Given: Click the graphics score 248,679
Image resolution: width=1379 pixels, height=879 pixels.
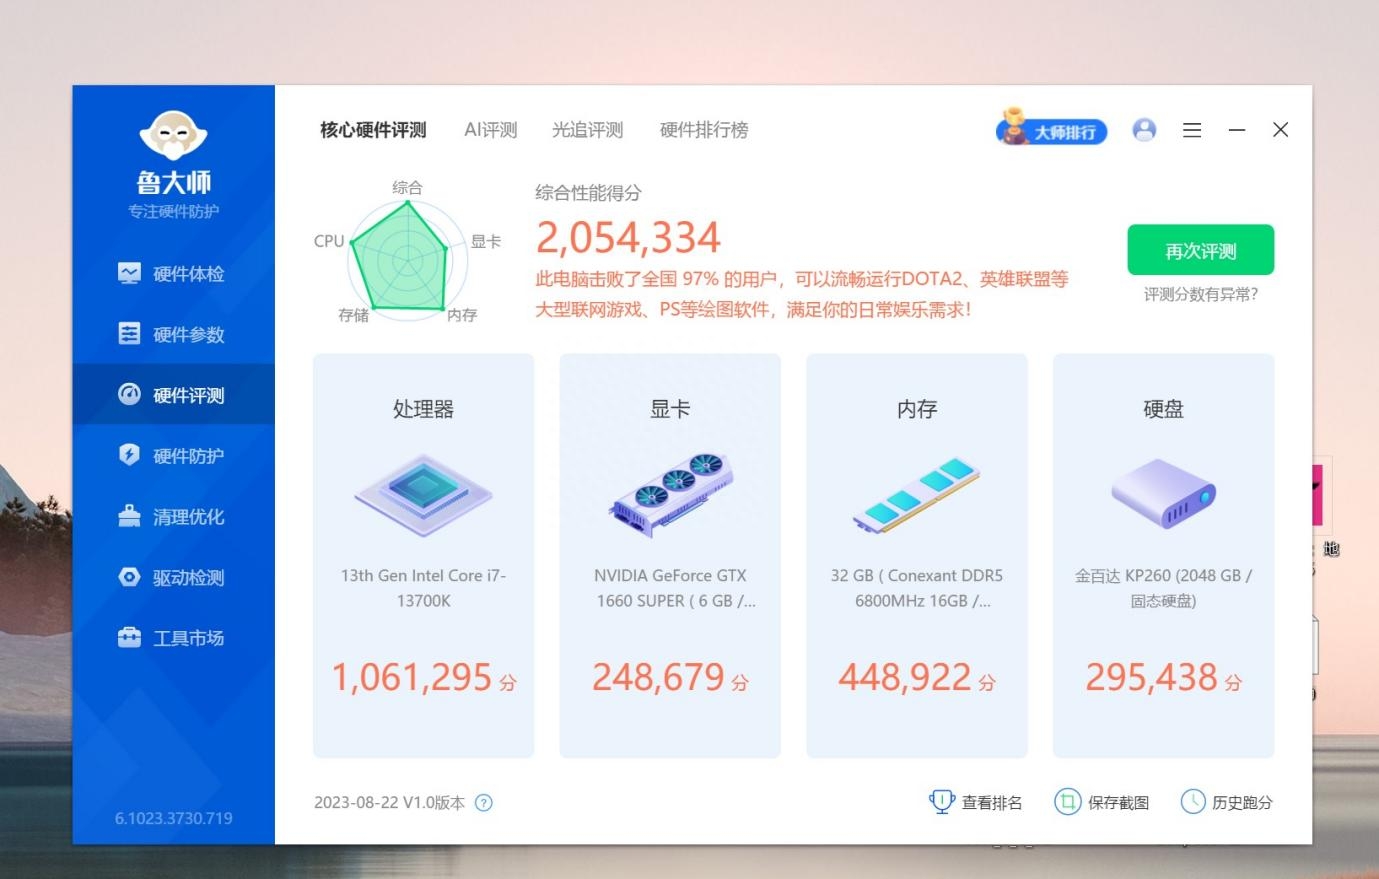Looking at the screenshot, I should click(x=658, y=677).
